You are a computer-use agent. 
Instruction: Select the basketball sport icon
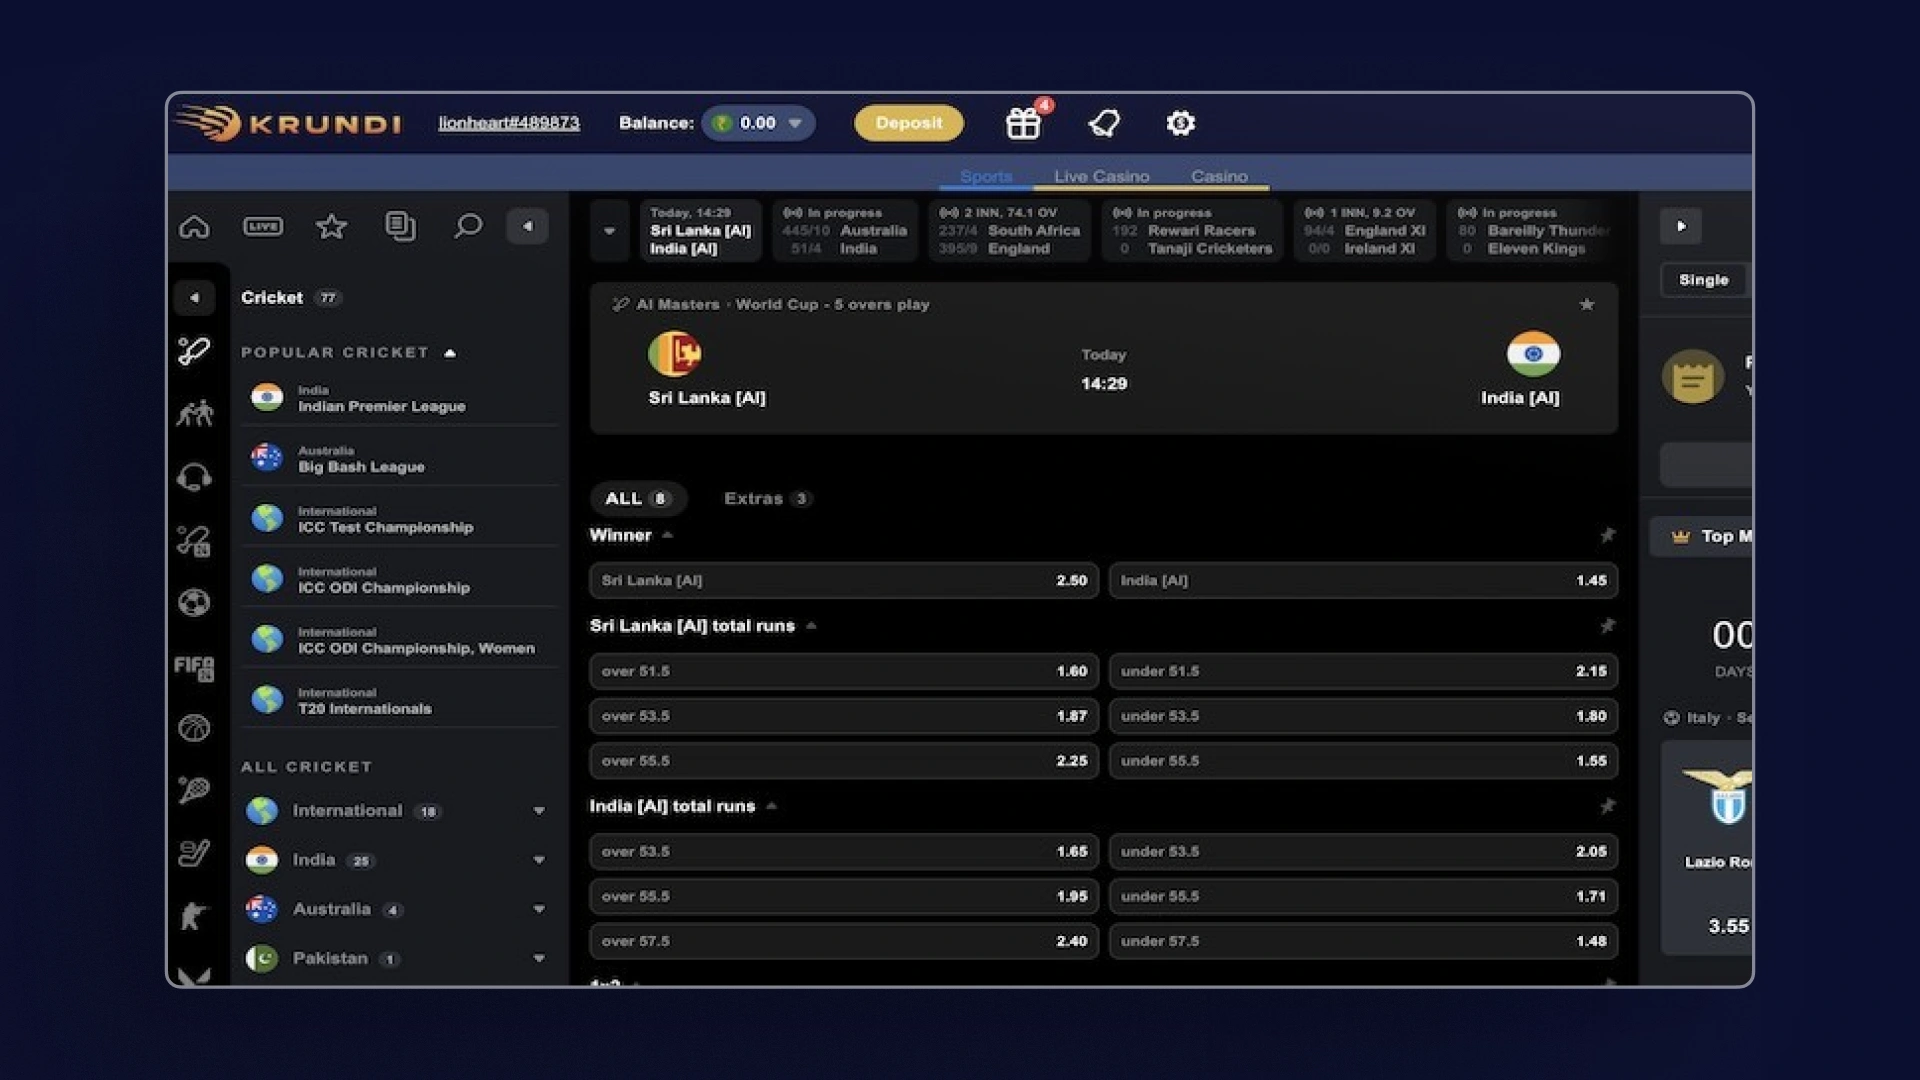coord(194,728)
